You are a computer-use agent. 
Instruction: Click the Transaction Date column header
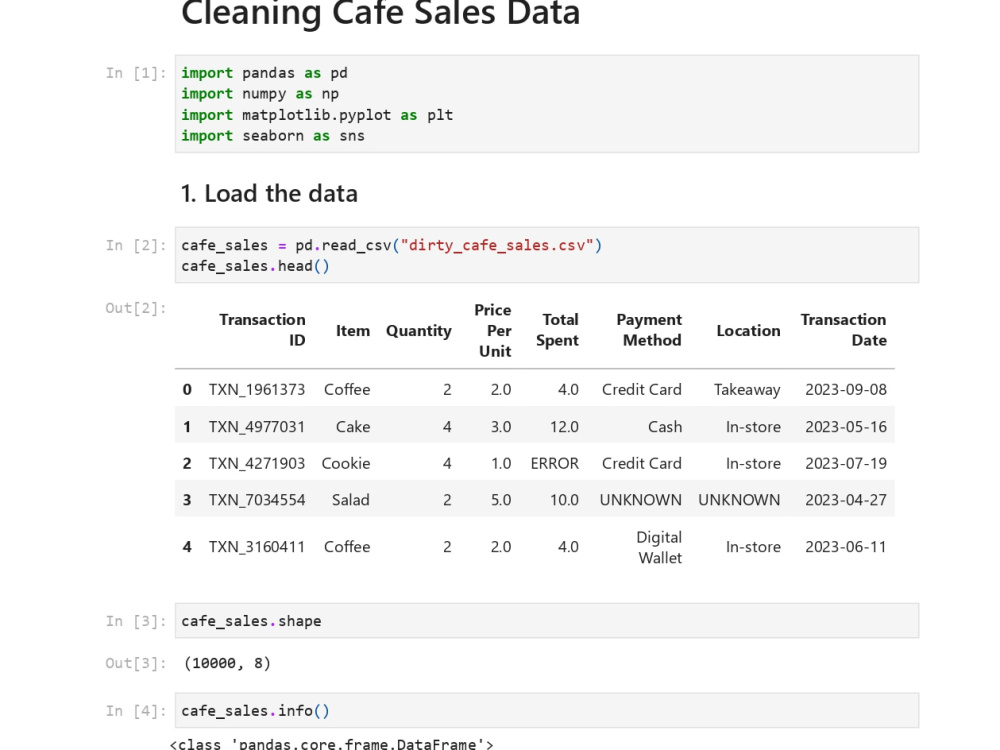click(843, 330)
